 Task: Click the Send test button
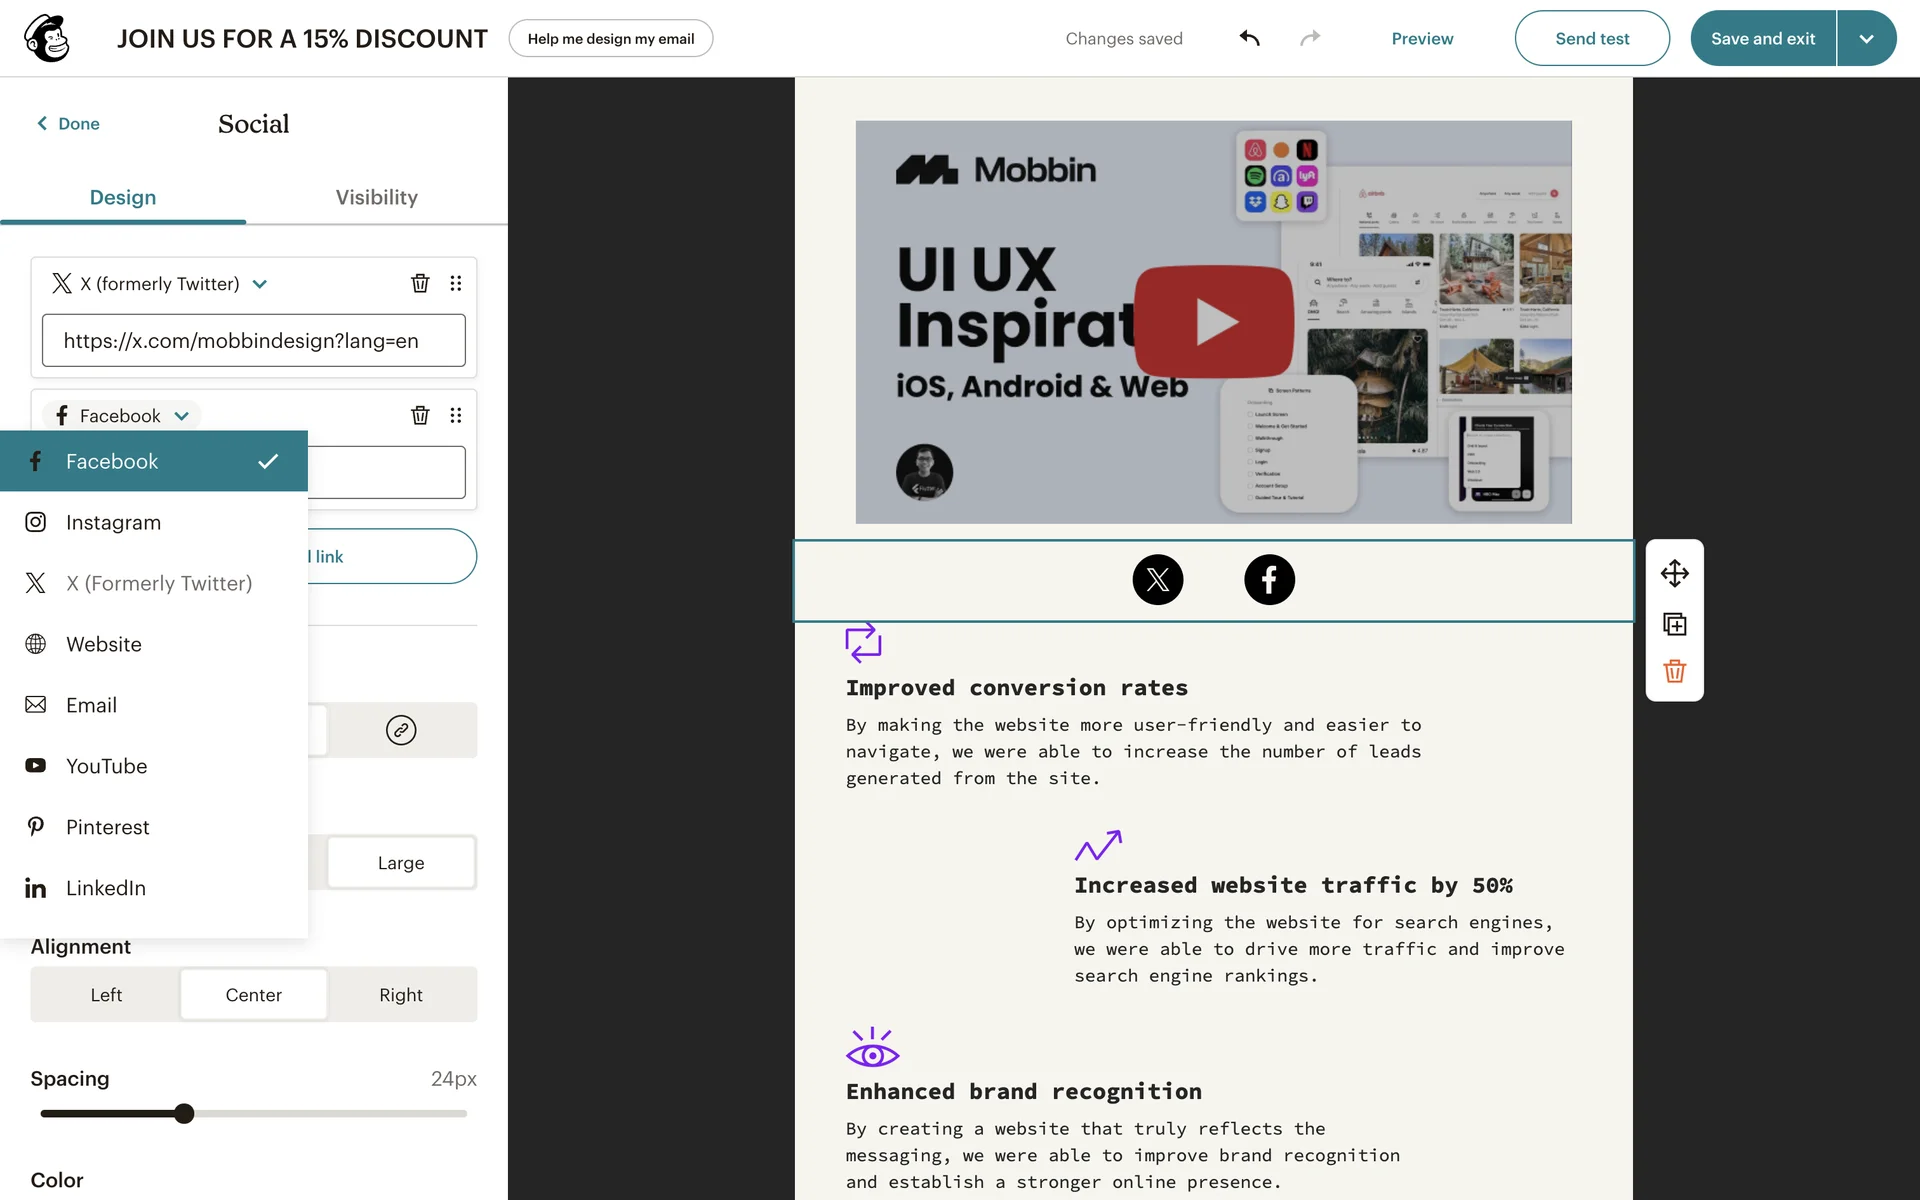click(1591, 38)
